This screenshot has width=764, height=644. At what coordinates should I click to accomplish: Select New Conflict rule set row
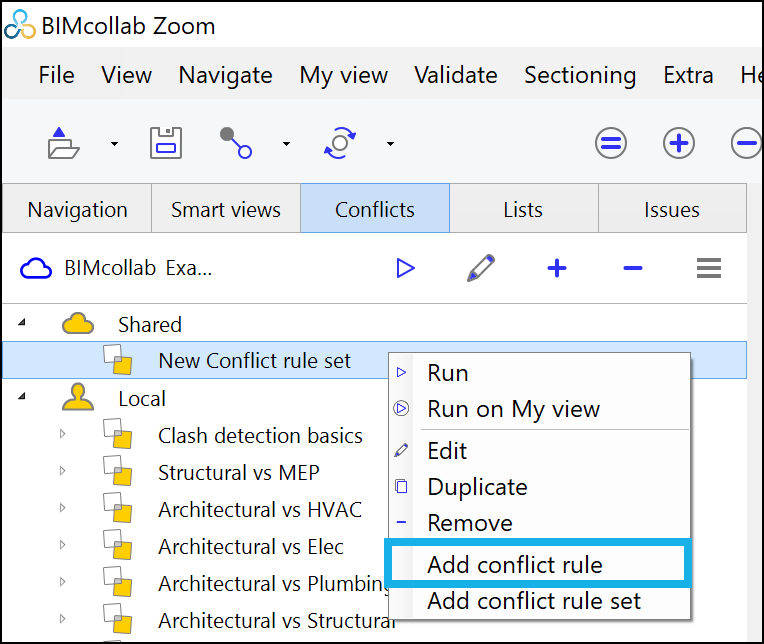(x=374, y=360)
